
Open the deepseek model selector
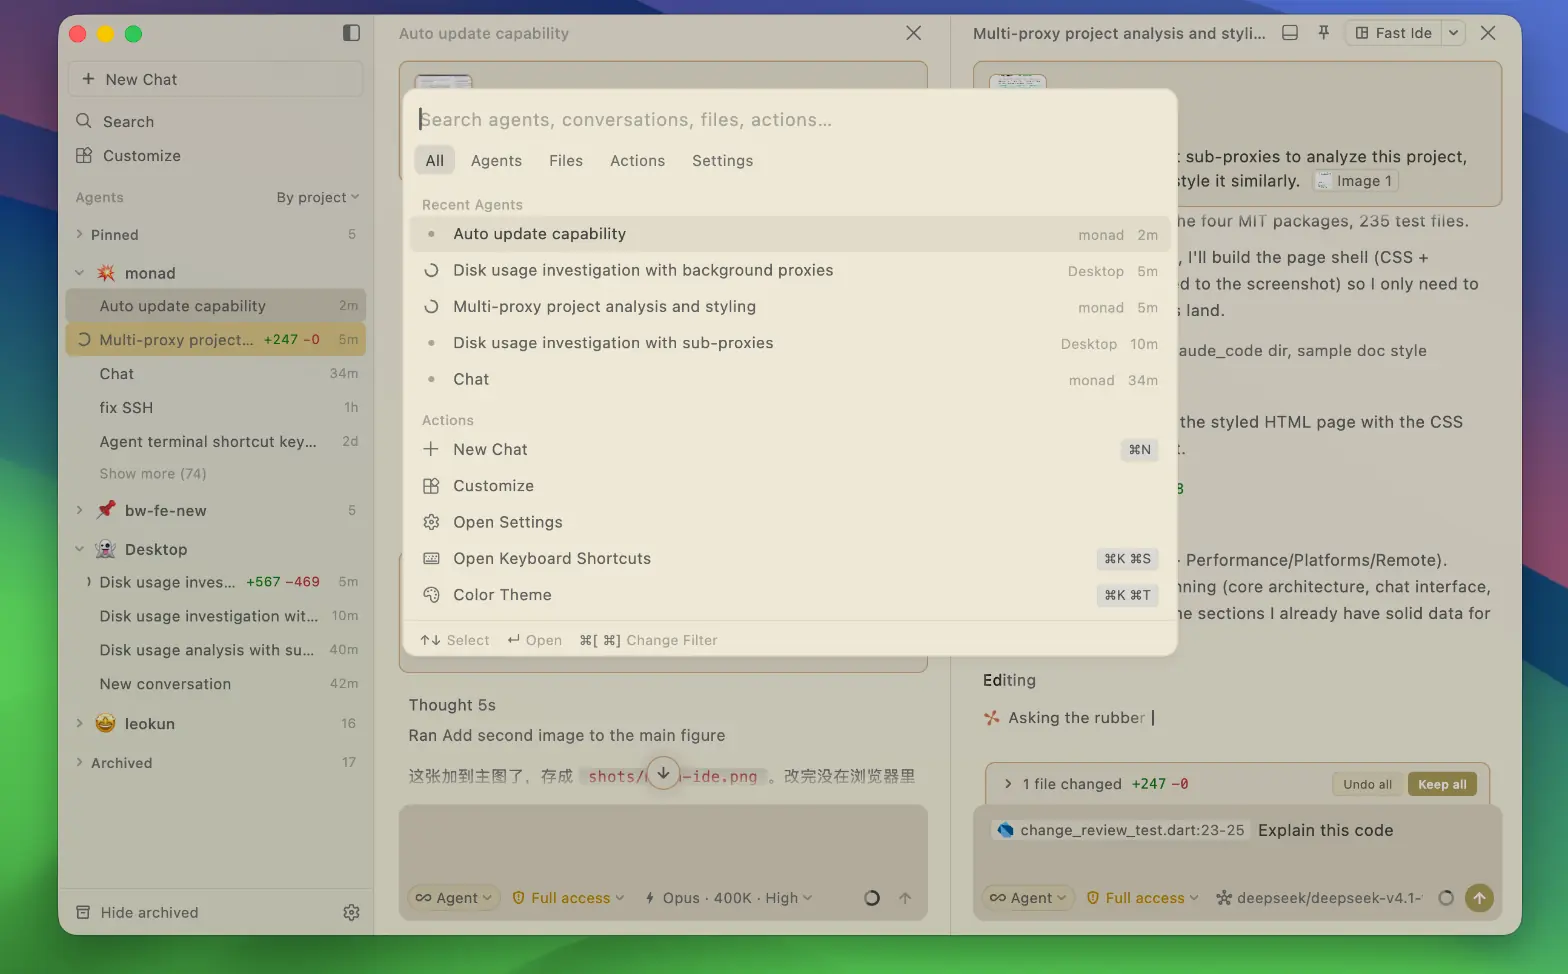tap(1318, 898)
